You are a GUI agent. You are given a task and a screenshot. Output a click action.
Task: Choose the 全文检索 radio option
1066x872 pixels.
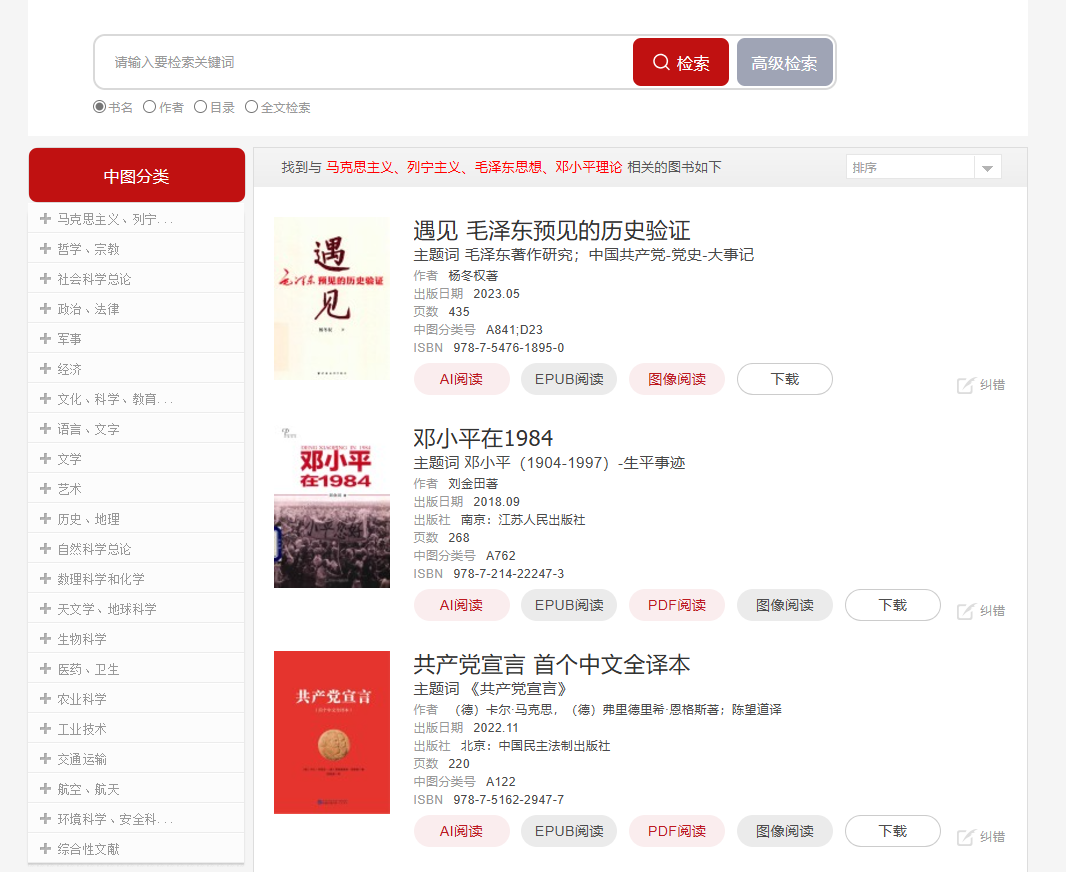click(251, 107)
